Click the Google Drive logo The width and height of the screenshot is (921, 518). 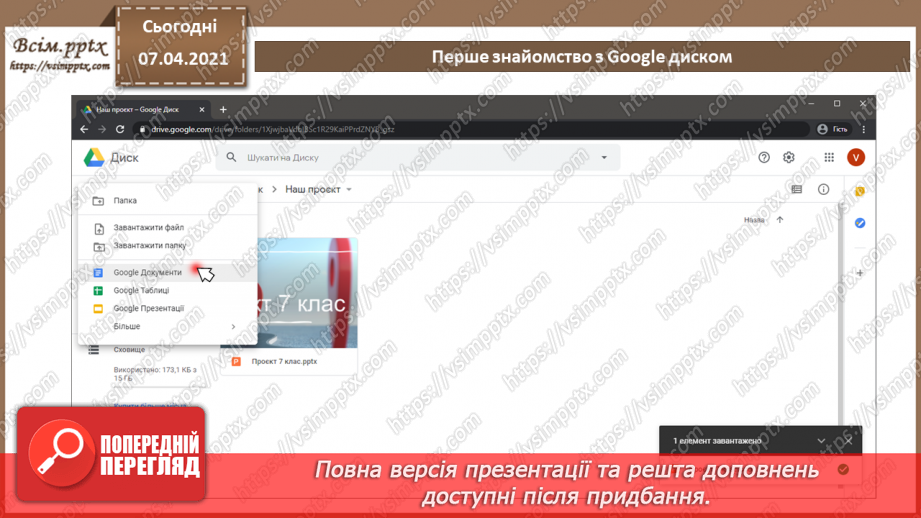pyautogui.click(x=93, y=157)
